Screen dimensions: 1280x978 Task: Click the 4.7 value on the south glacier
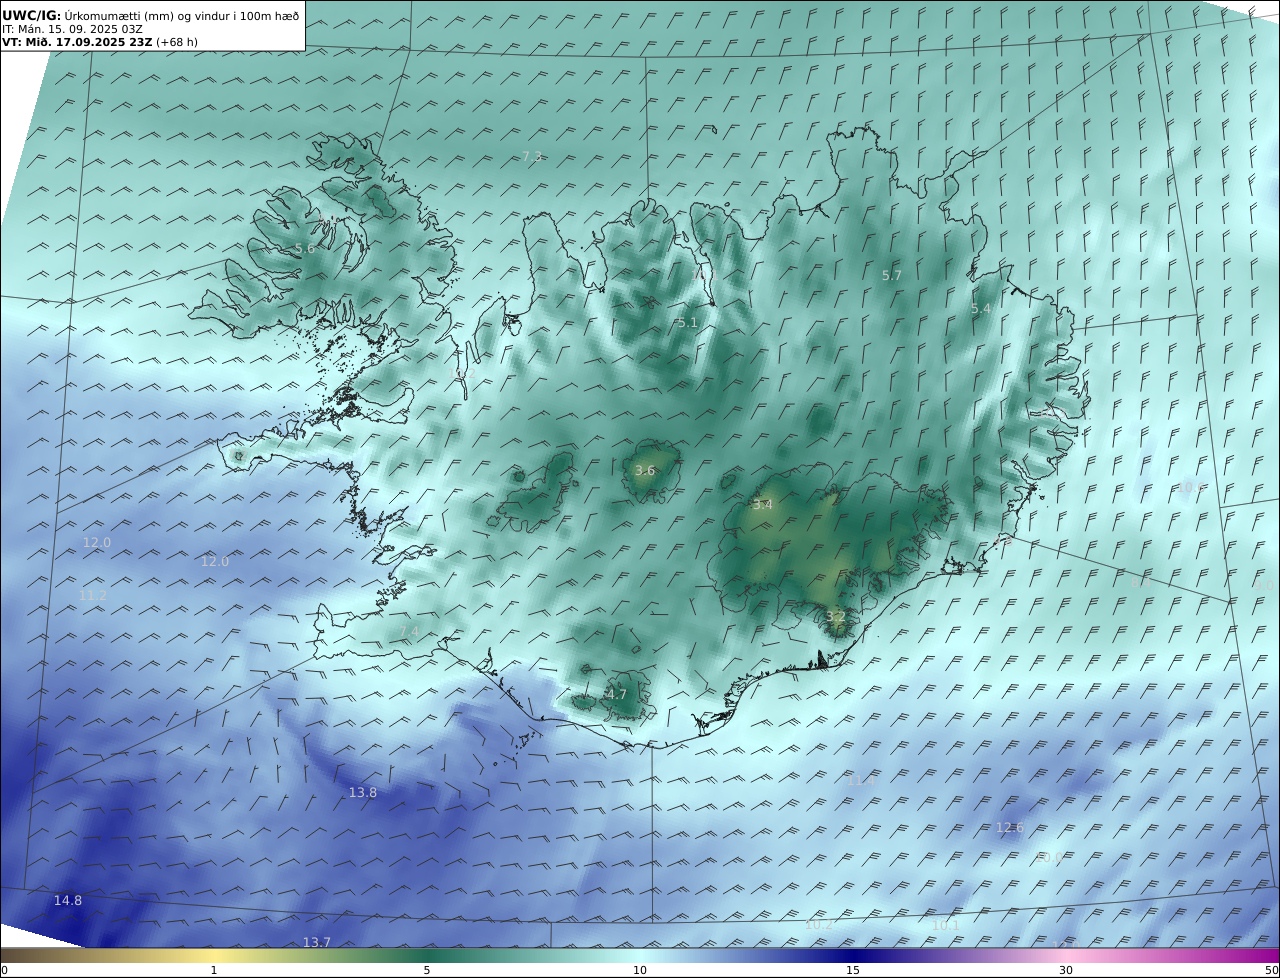point(617,694)
